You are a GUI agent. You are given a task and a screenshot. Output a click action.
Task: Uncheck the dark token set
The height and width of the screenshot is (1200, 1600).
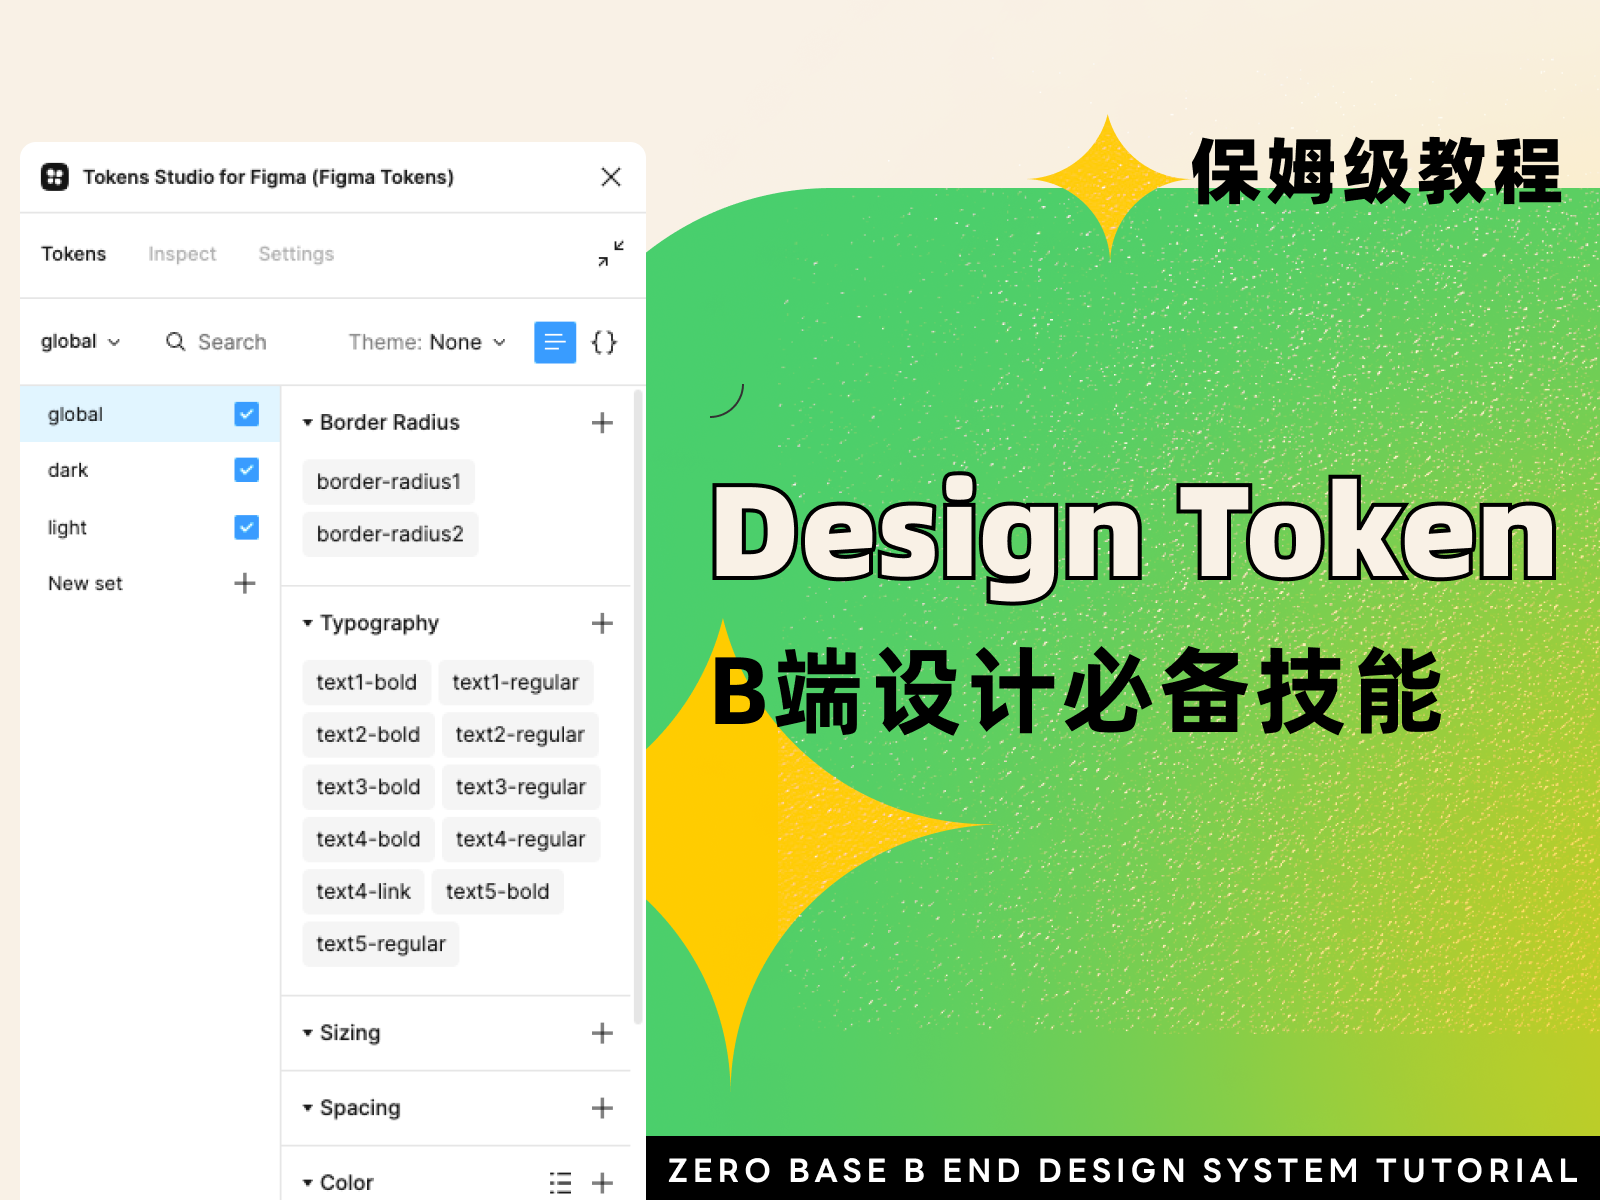pyautogui.click(x=246, y=470)
